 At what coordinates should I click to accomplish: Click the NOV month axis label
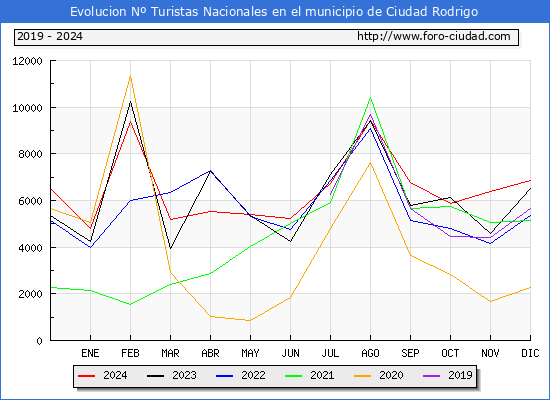[490, 353]
